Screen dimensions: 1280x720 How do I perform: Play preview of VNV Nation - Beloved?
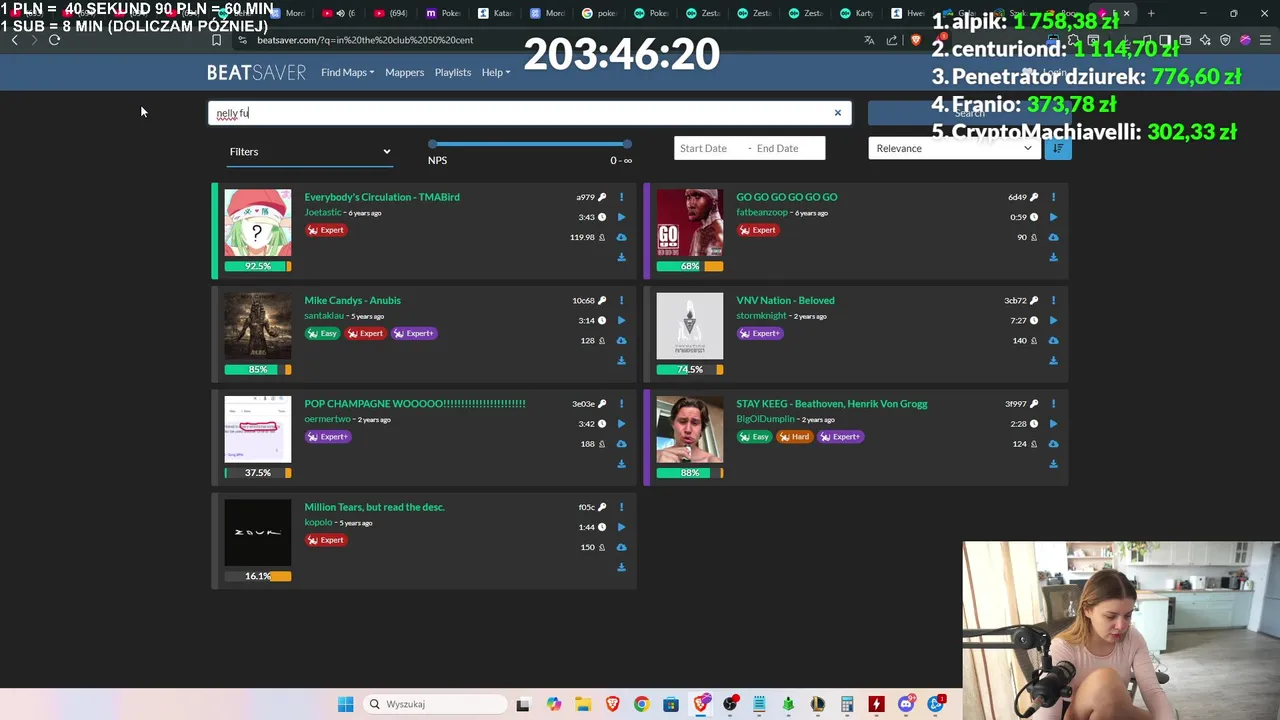(x=1053, y=320)
